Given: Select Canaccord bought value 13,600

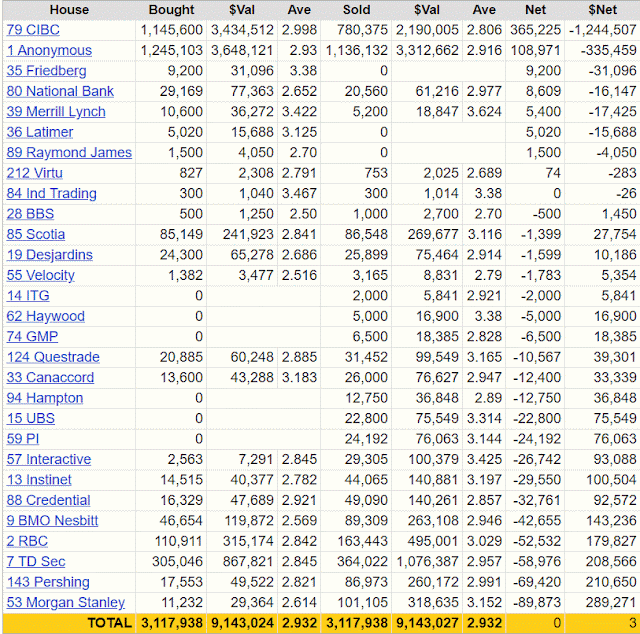Looking at the screenshot, I should [181, 377].
